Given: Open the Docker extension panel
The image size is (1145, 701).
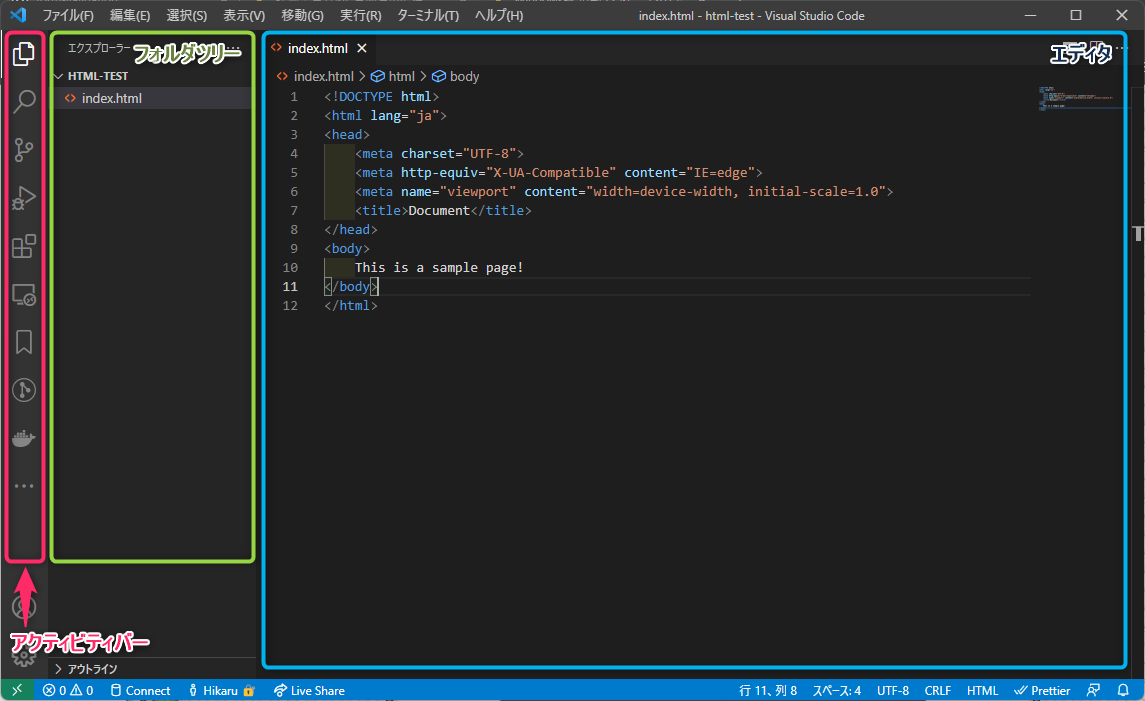Looking at the screenshot, I should (x=24, y=437).
